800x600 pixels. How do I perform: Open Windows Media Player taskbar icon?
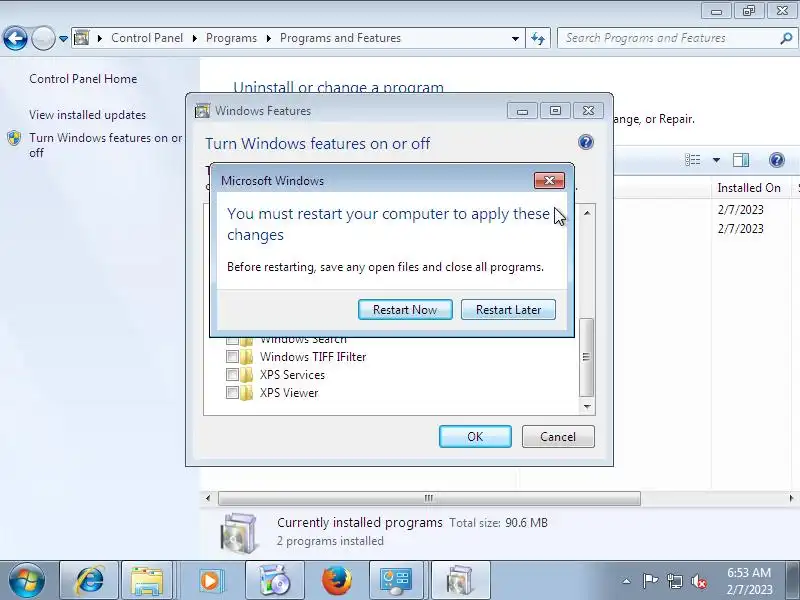click(x=210, y=581)
